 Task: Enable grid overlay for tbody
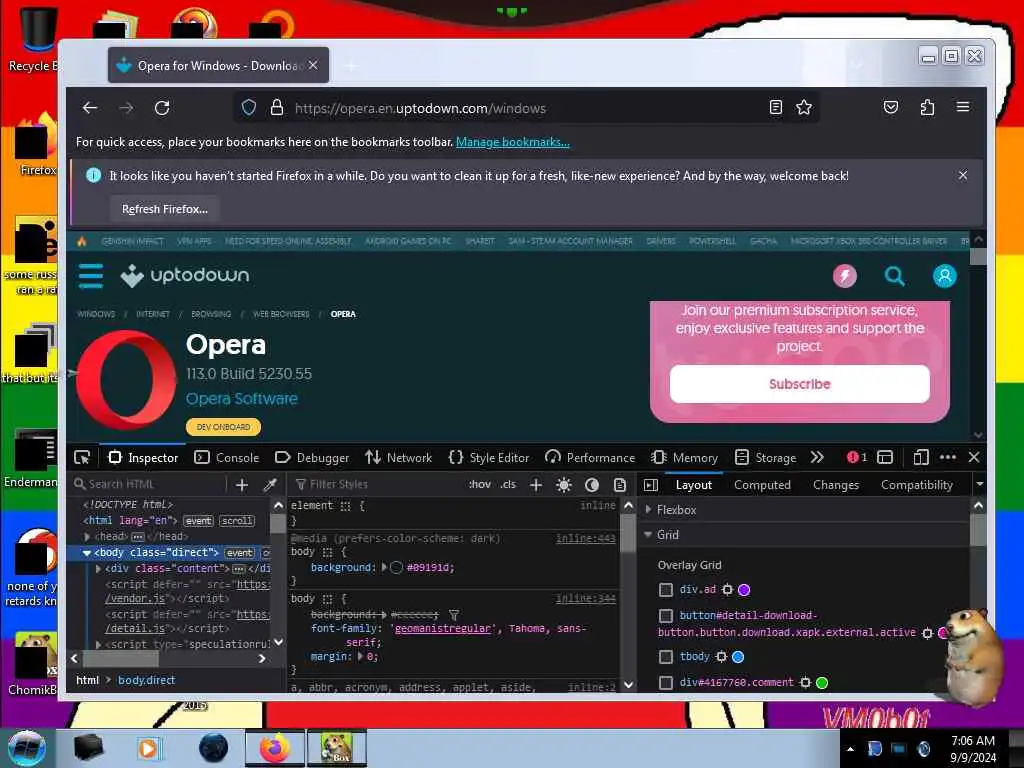point(665,656)
